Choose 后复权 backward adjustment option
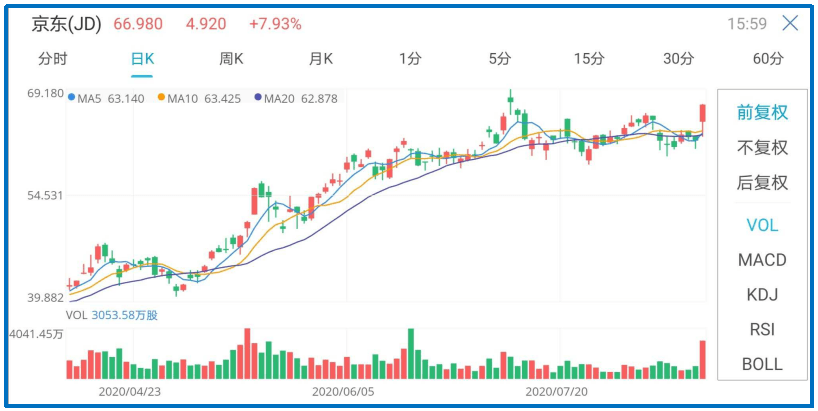This screenshot has height=411, width=818. (762, 182)
